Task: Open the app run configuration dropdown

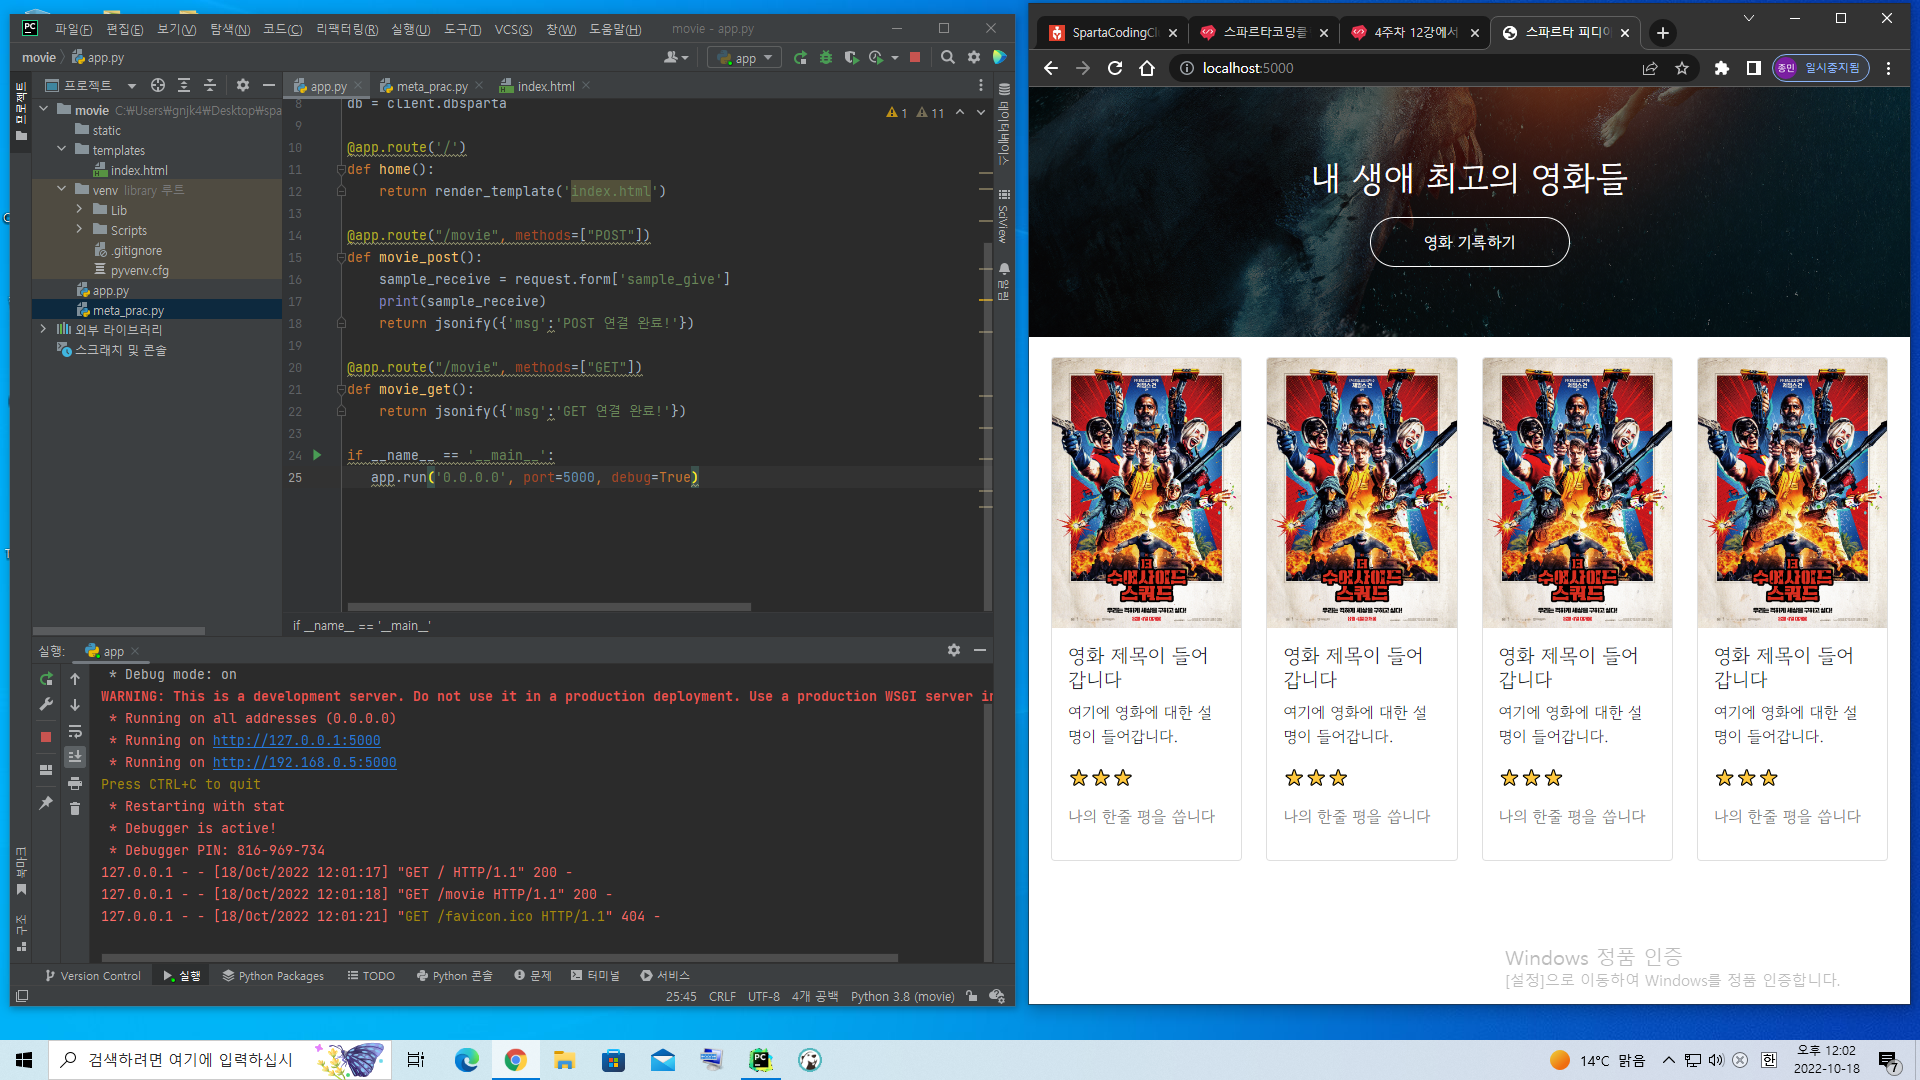Action: tap(745, 58)
